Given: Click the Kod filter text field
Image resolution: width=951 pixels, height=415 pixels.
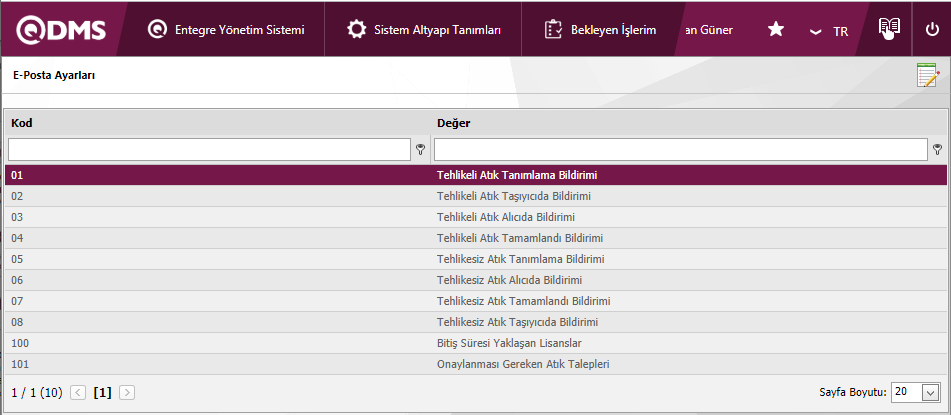Looking at the screenshot, I should coord(209,150).
